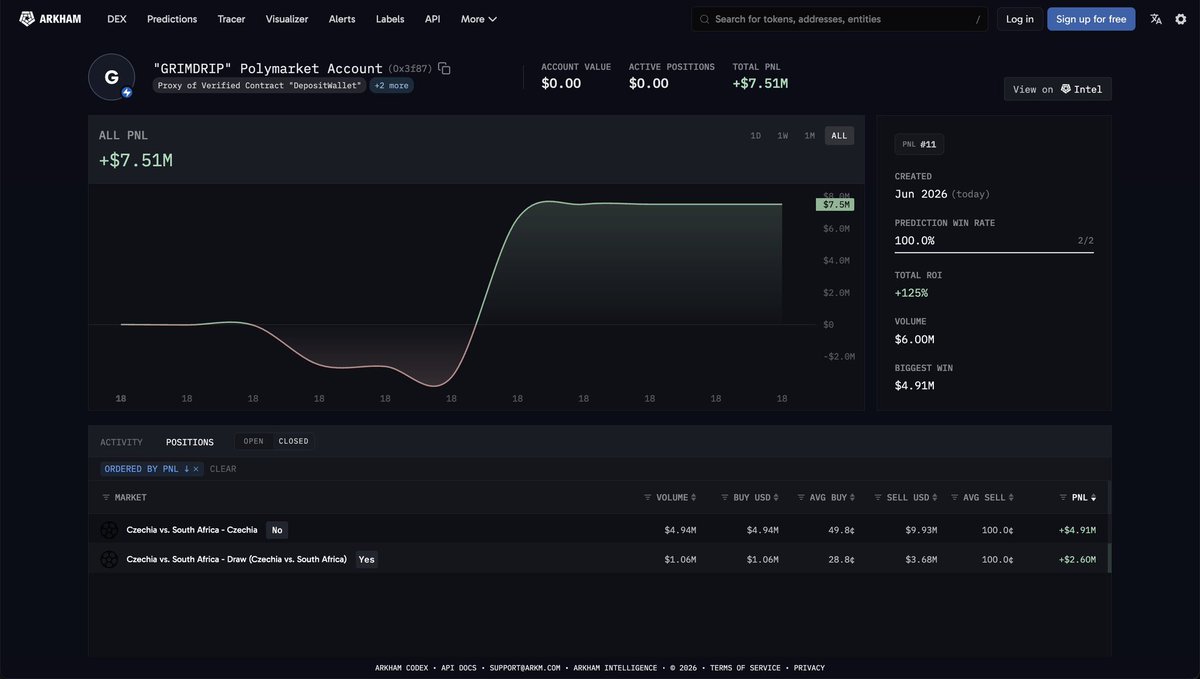Click the verified lightning badge on the avatar
The width and height of the screenshot is (1200, 679).
[127, 93]
